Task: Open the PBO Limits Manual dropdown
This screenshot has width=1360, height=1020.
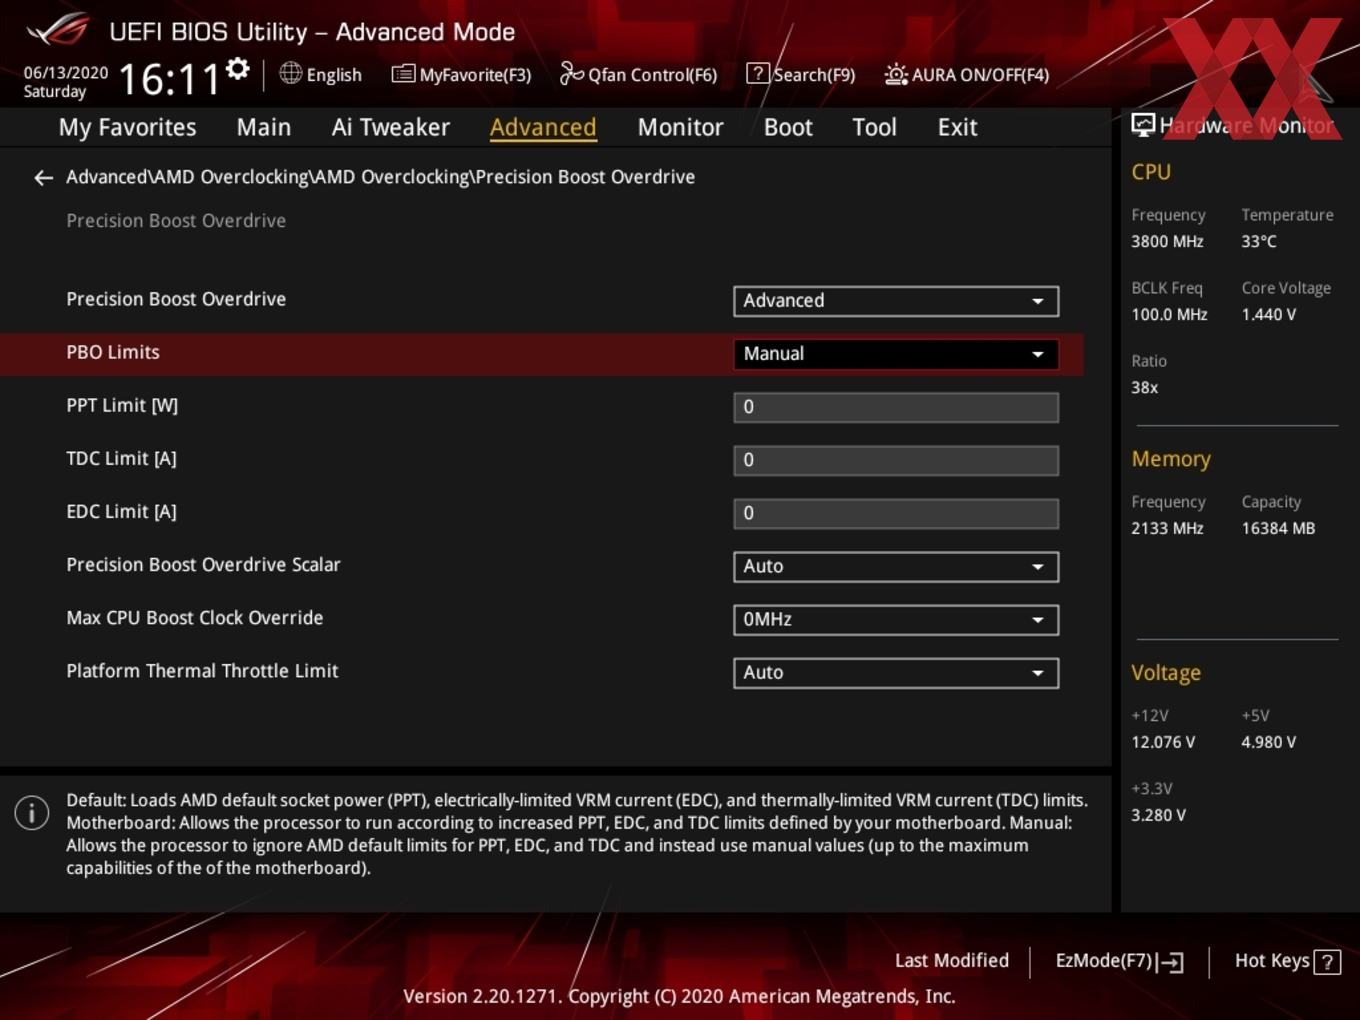Action: click(x=896, y=354)
